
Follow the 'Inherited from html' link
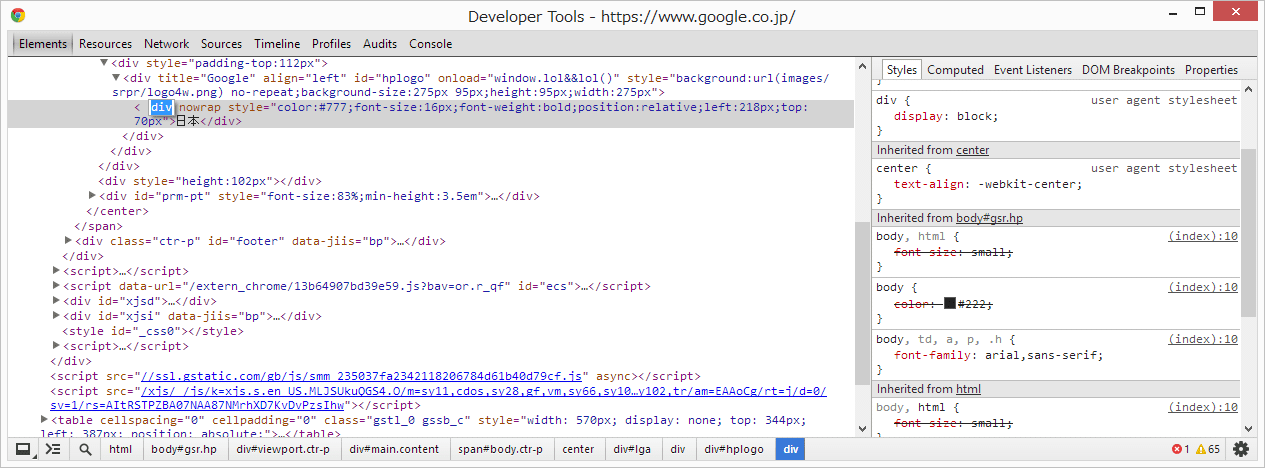968,389
